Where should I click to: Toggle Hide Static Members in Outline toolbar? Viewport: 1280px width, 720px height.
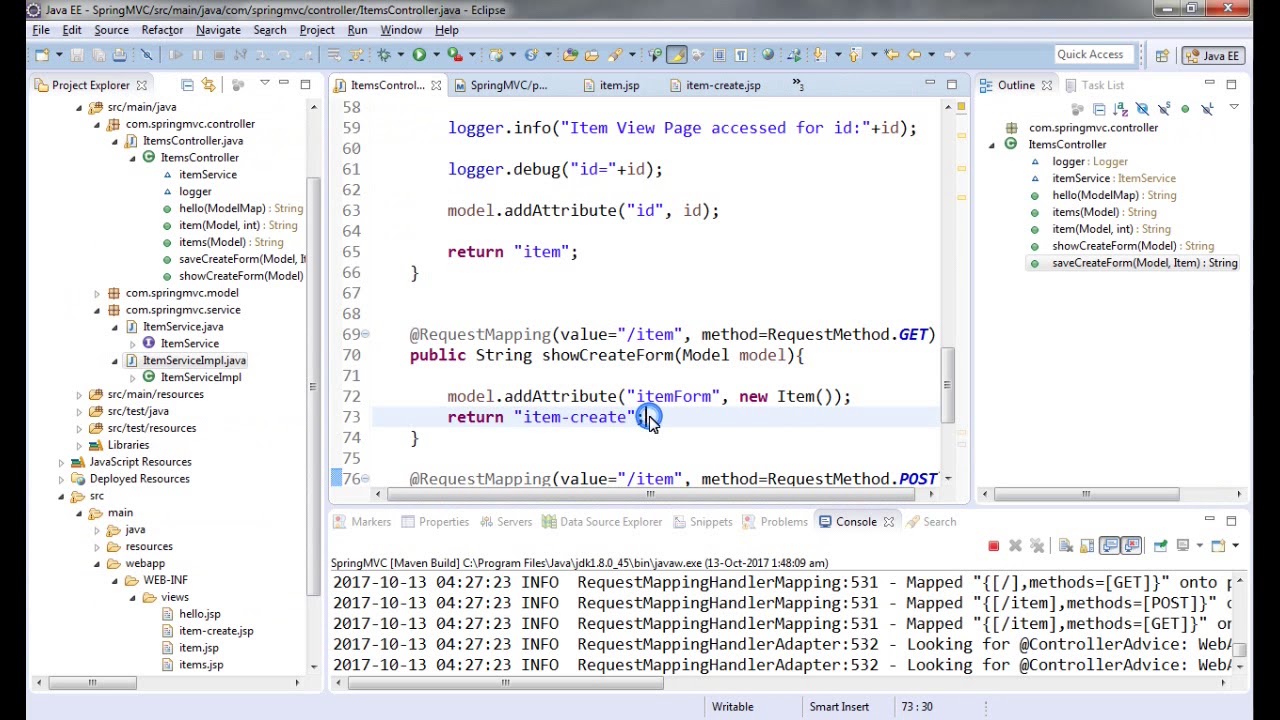(x=1164, y=109)
